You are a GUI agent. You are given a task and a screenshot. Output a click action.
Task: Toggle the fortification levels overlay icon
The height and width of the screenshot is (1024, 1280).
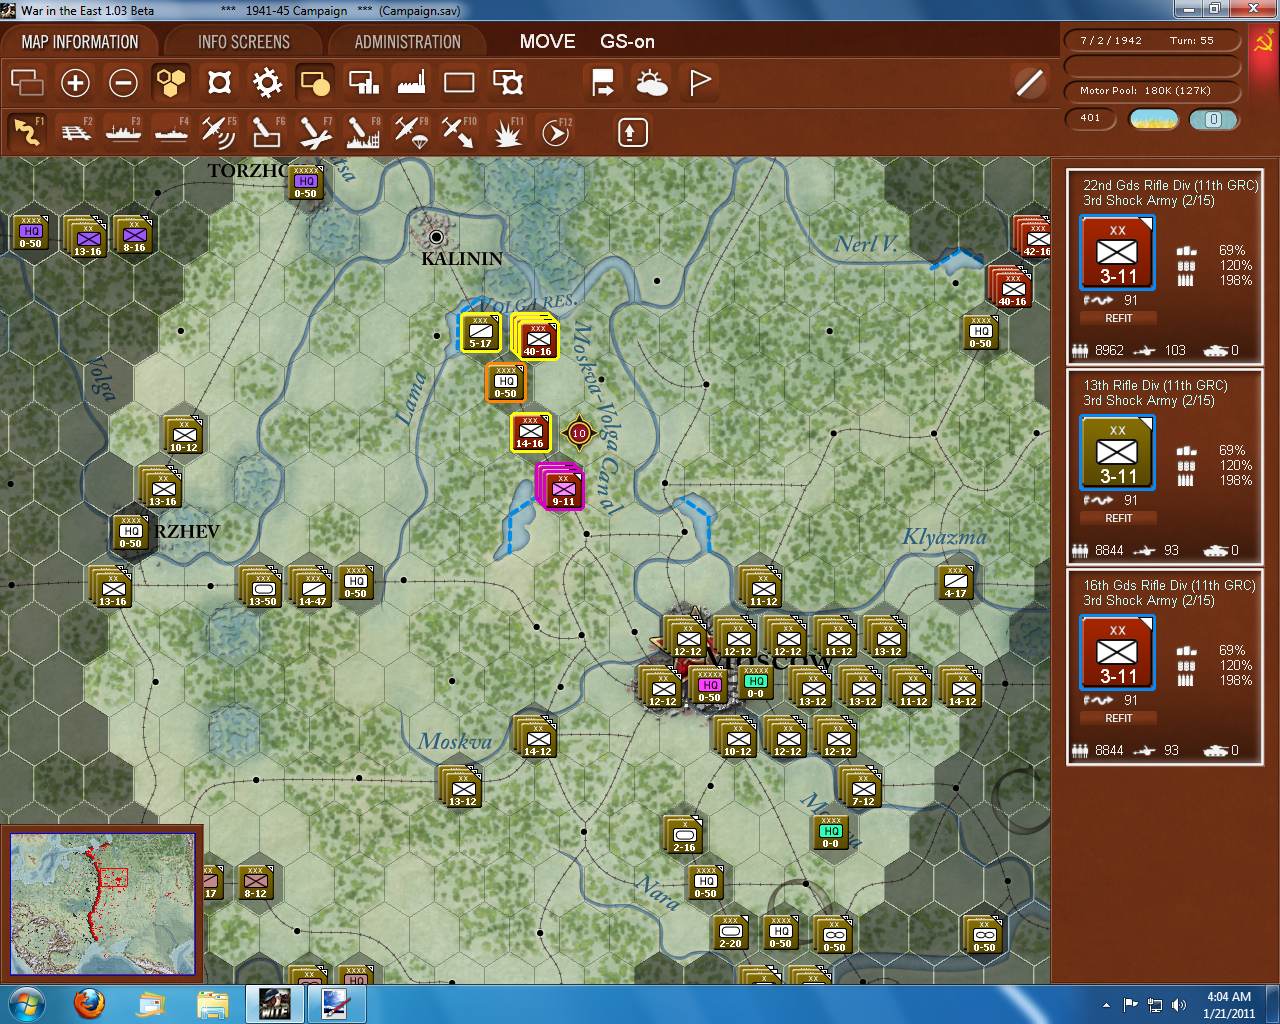click(x=219, y=82)
